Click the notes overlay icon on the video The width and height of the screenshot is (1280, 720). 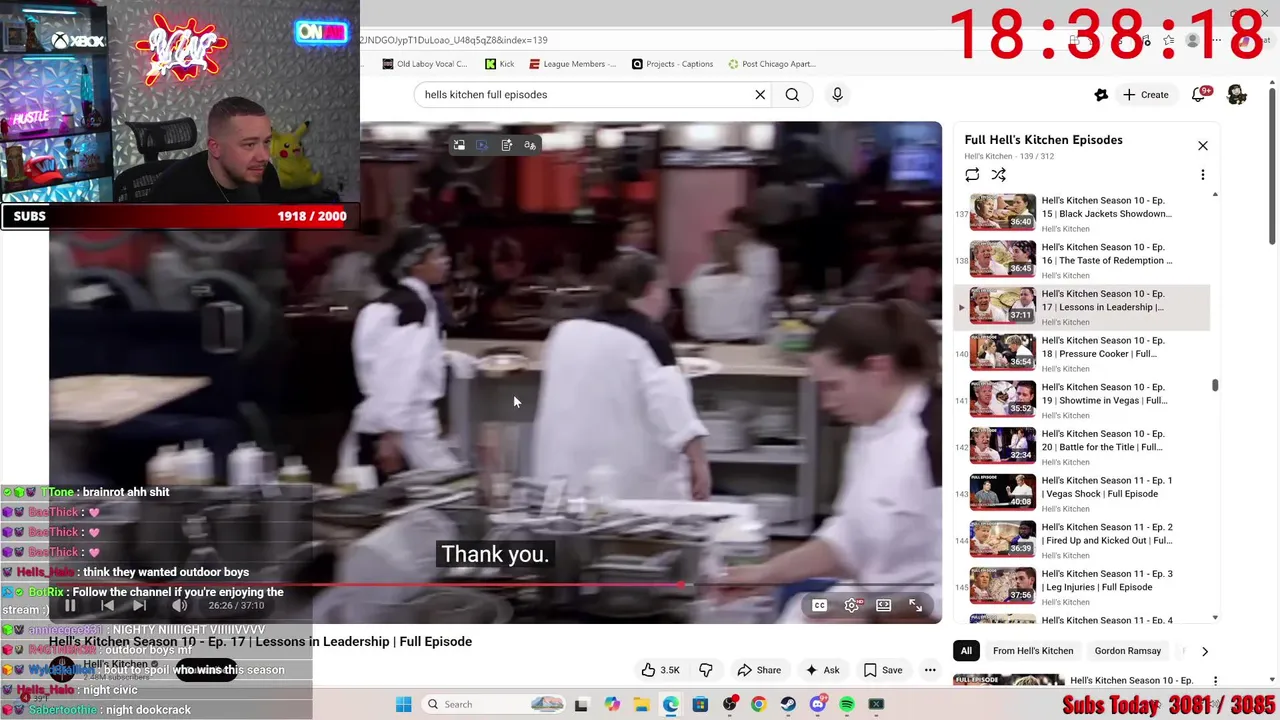507,145
